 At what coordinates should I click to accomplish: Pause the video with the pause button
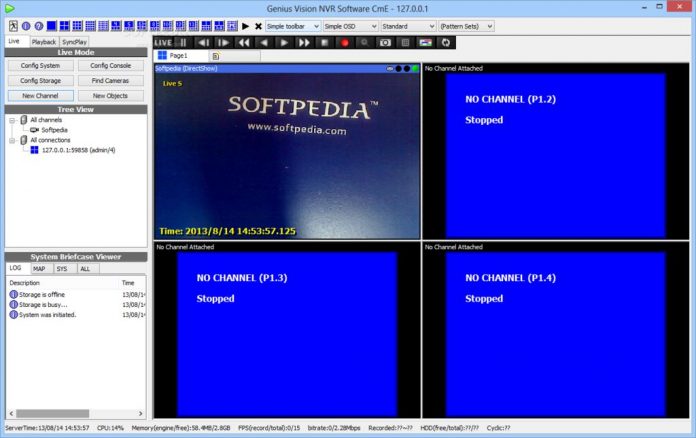pos(183,43)
